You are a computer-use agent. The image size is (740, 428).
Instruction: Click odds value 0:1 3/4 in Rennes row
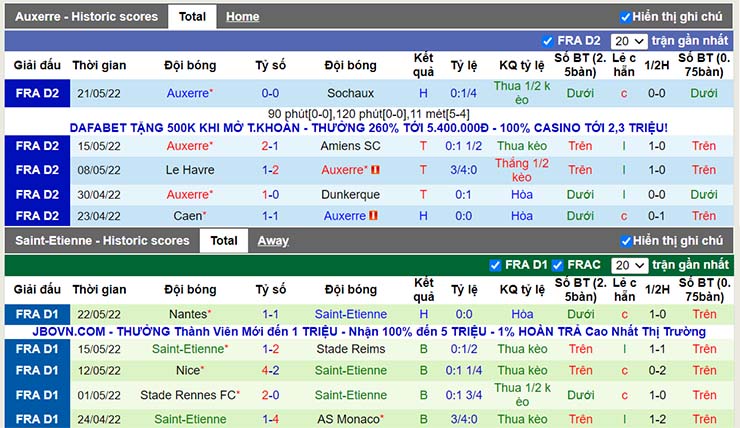tap(463, 395)
